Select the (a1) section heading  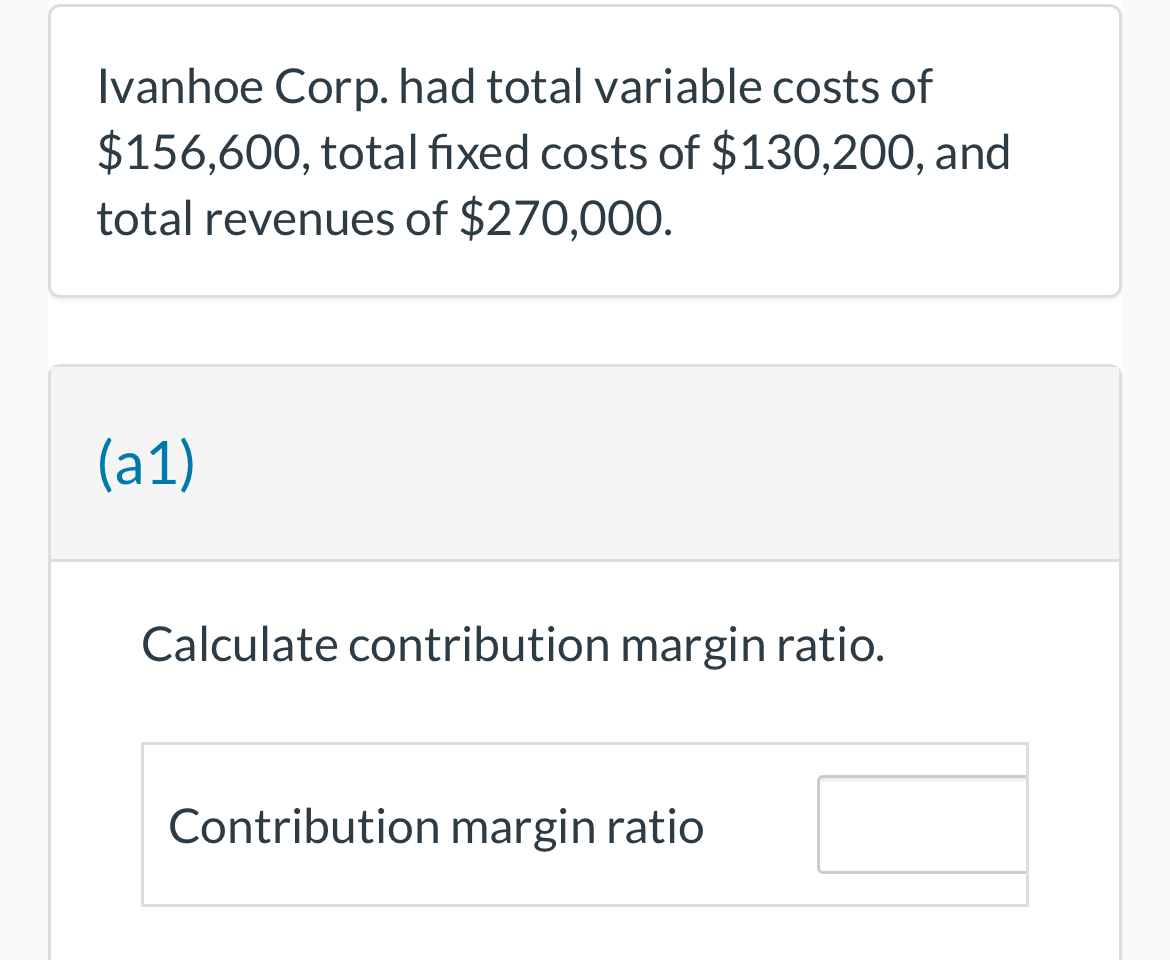click(146, 464)
